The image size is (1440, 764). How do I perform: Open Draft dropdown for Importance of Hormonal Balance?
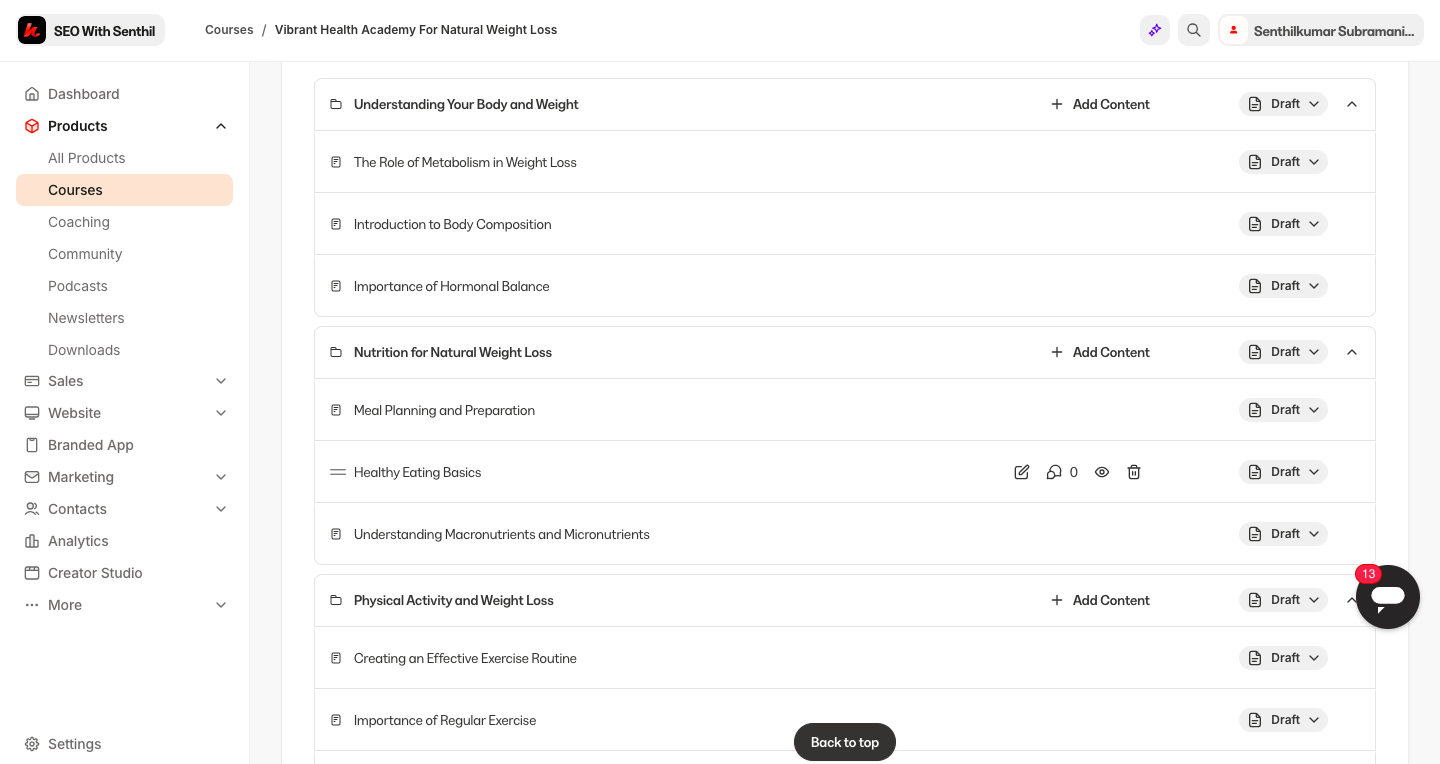coord(1283,286)
